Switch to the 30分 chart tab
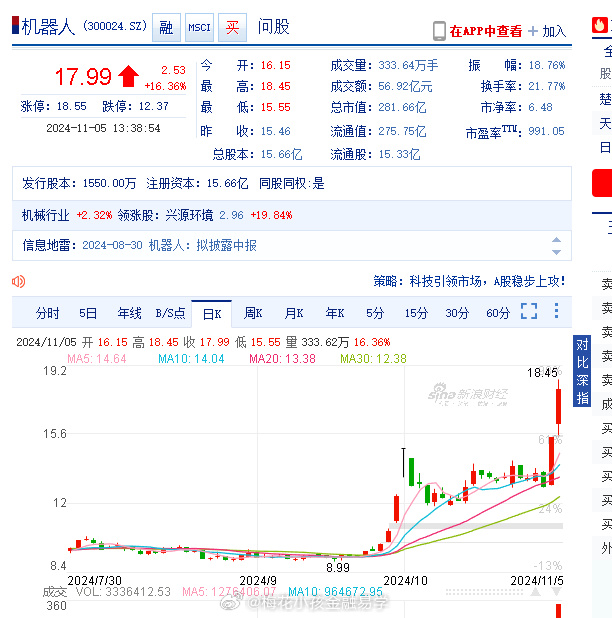 click(x=457, y=313)
